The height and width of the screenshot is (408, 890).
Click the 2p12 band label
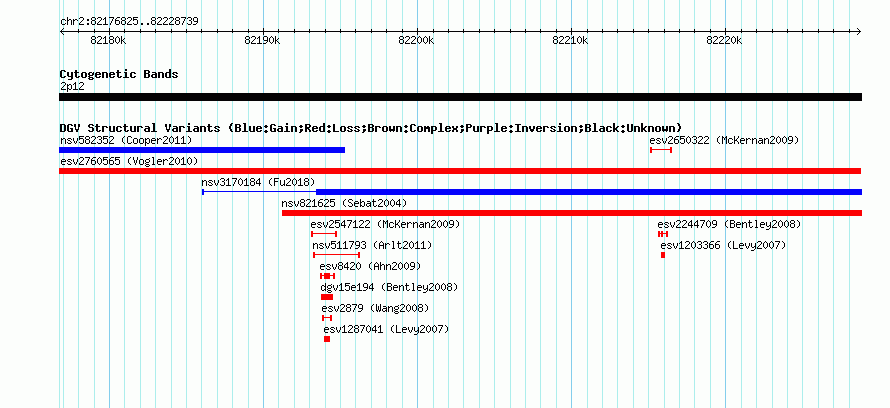tap(72, 86)
